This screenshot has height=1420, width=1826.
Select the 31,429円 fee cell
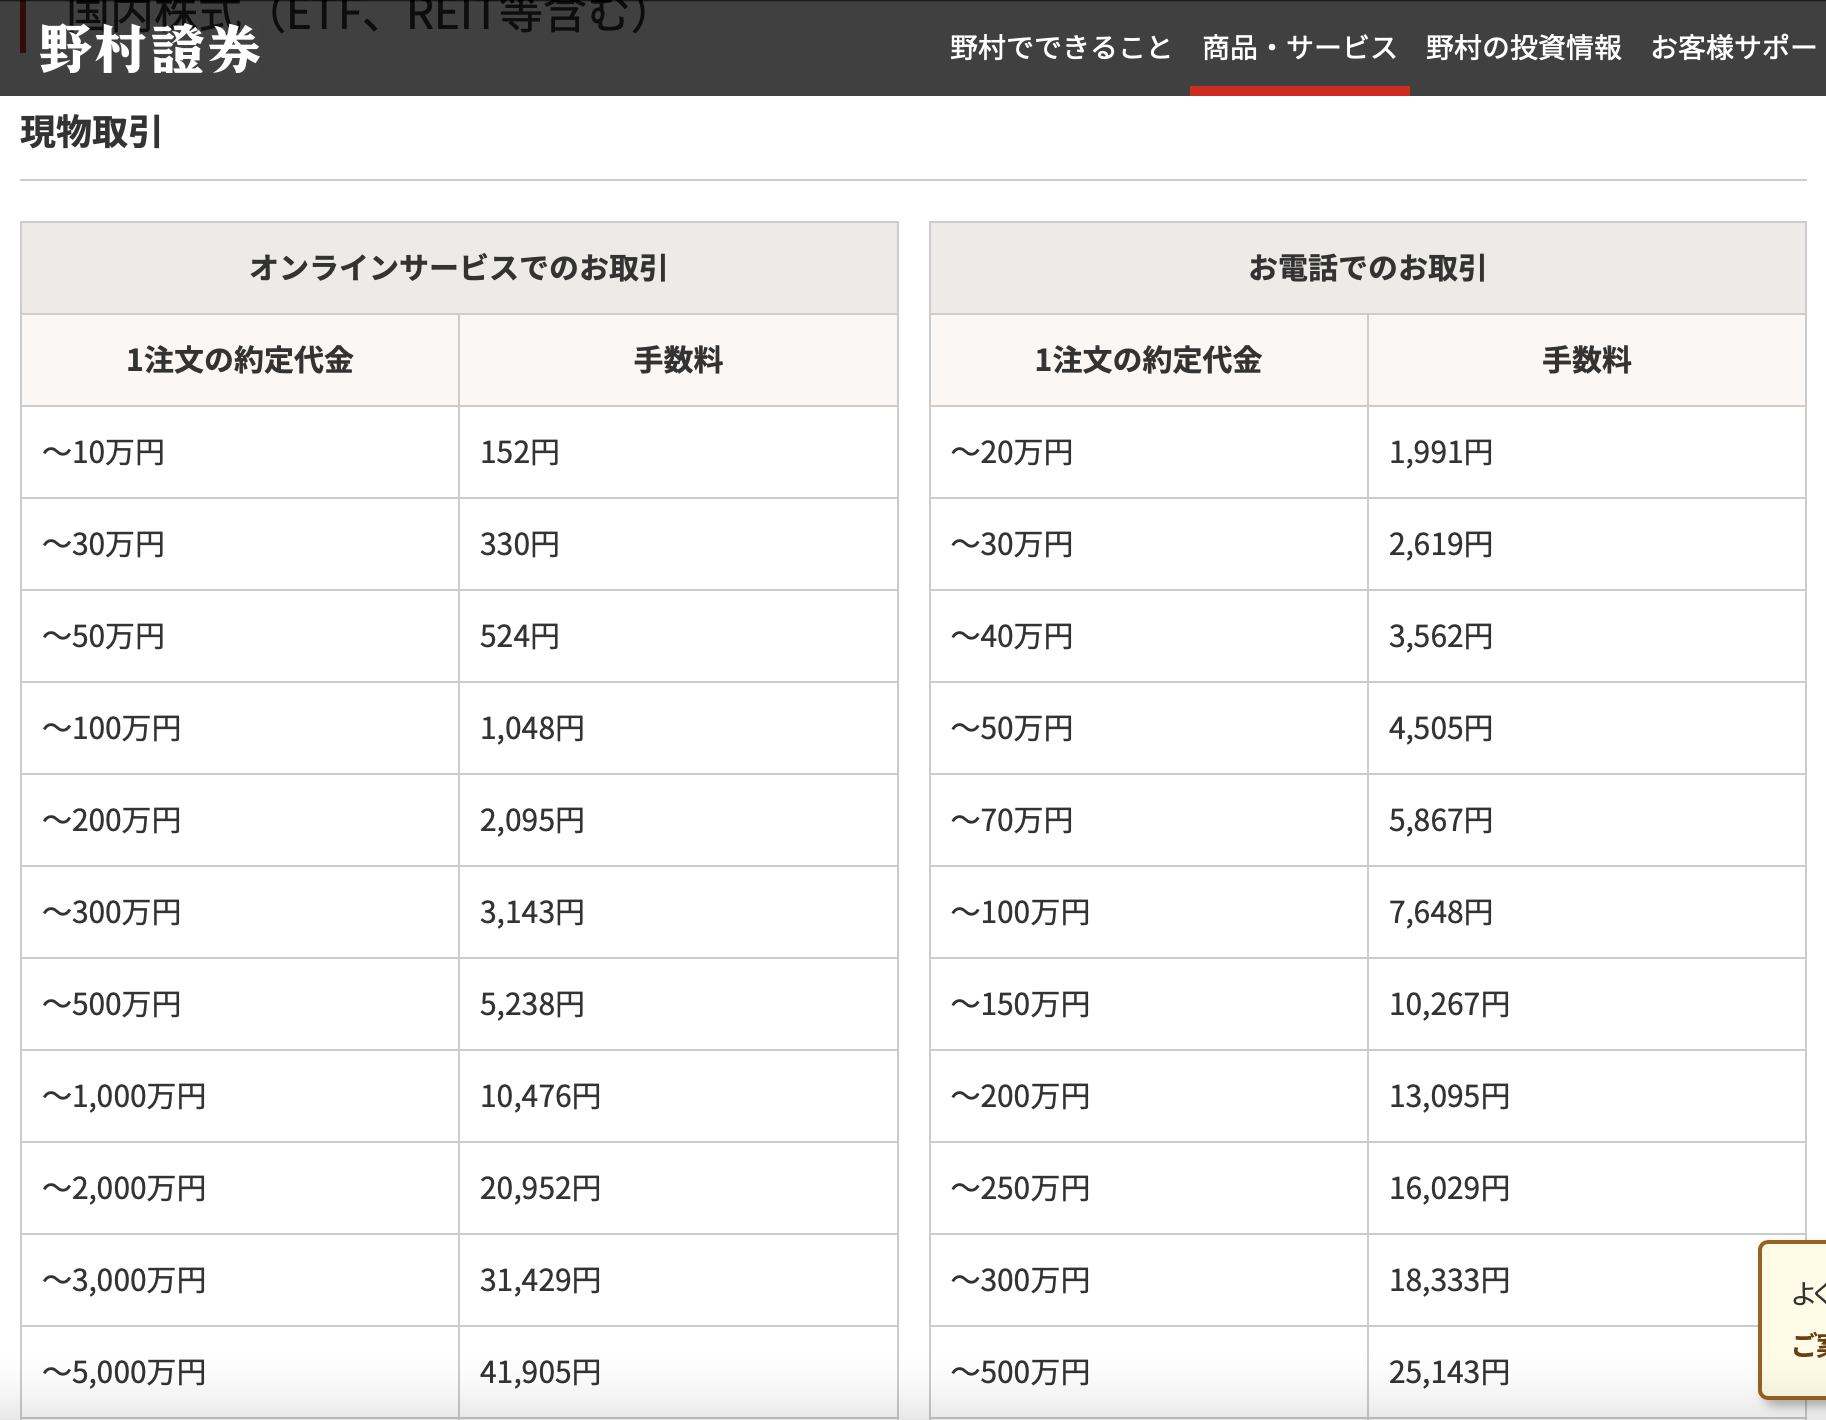678,1280
